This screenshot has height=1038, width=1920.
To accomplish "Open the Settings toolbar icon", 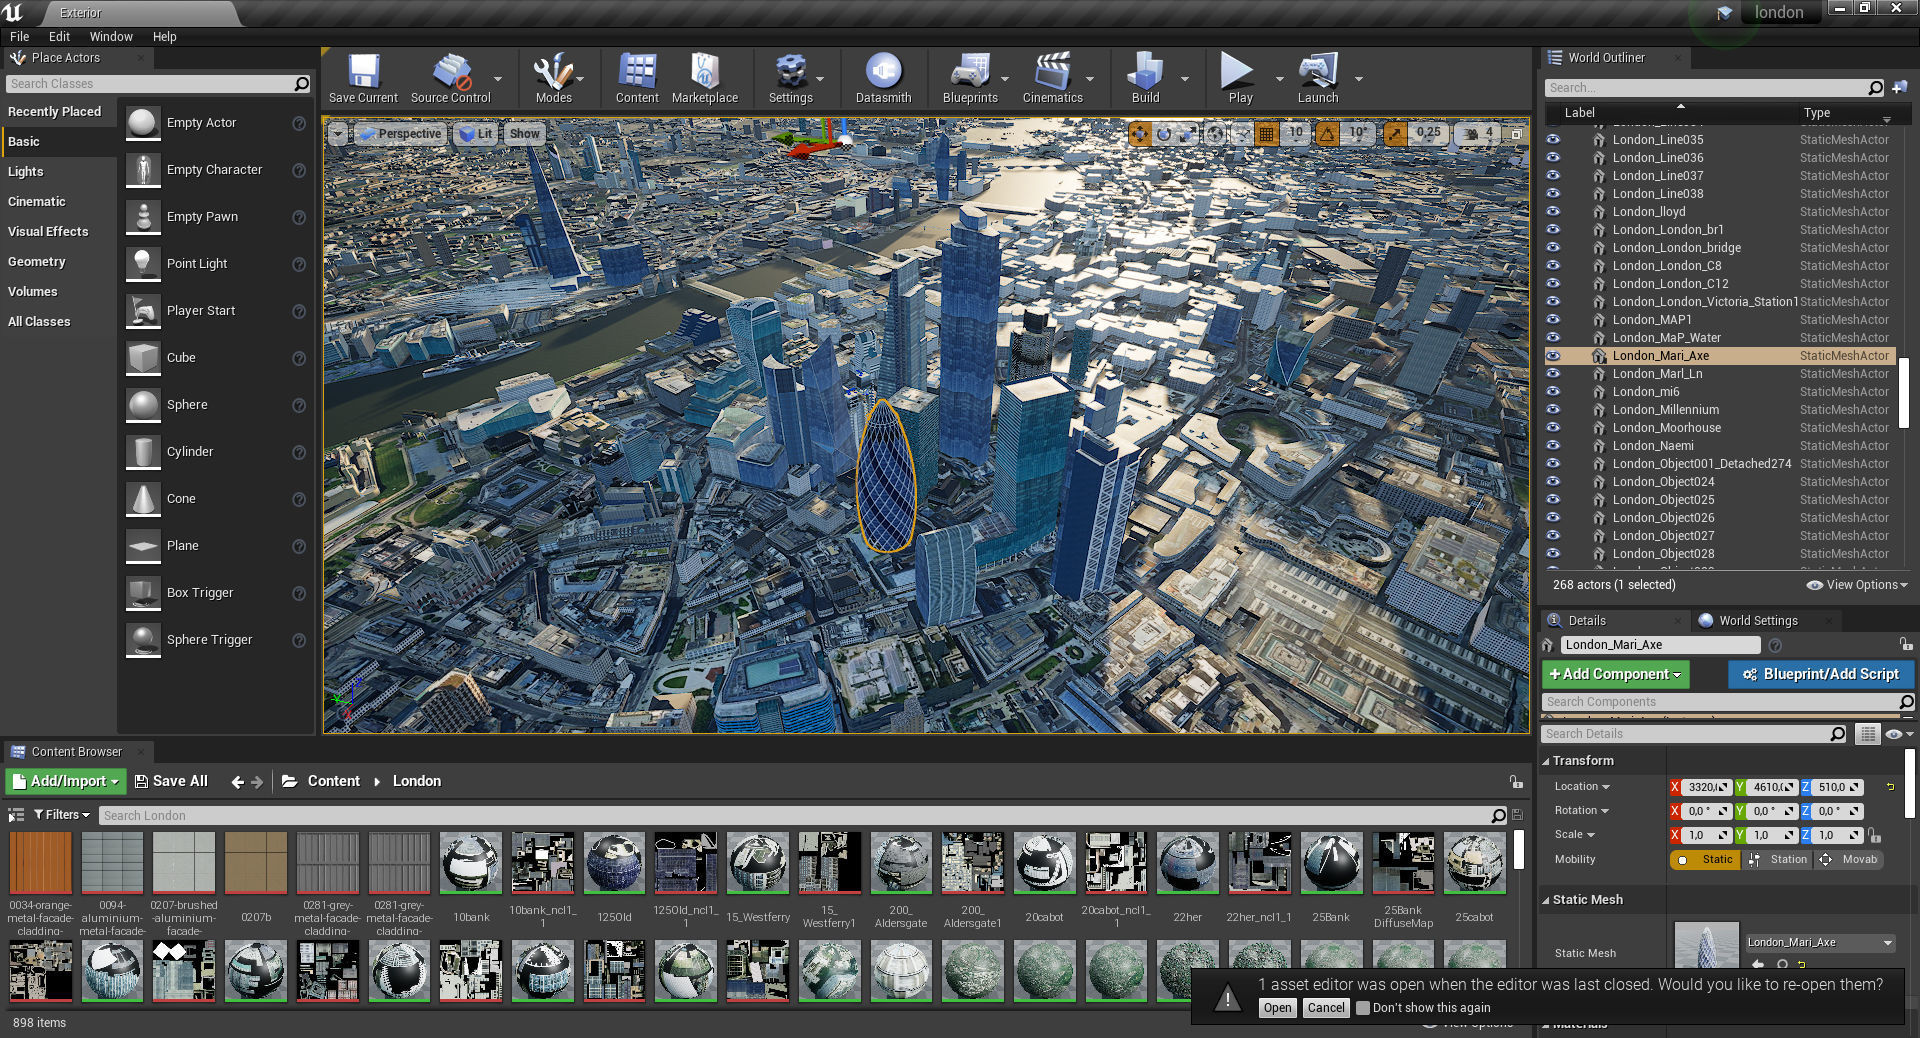I will click(x=790, y=72).
